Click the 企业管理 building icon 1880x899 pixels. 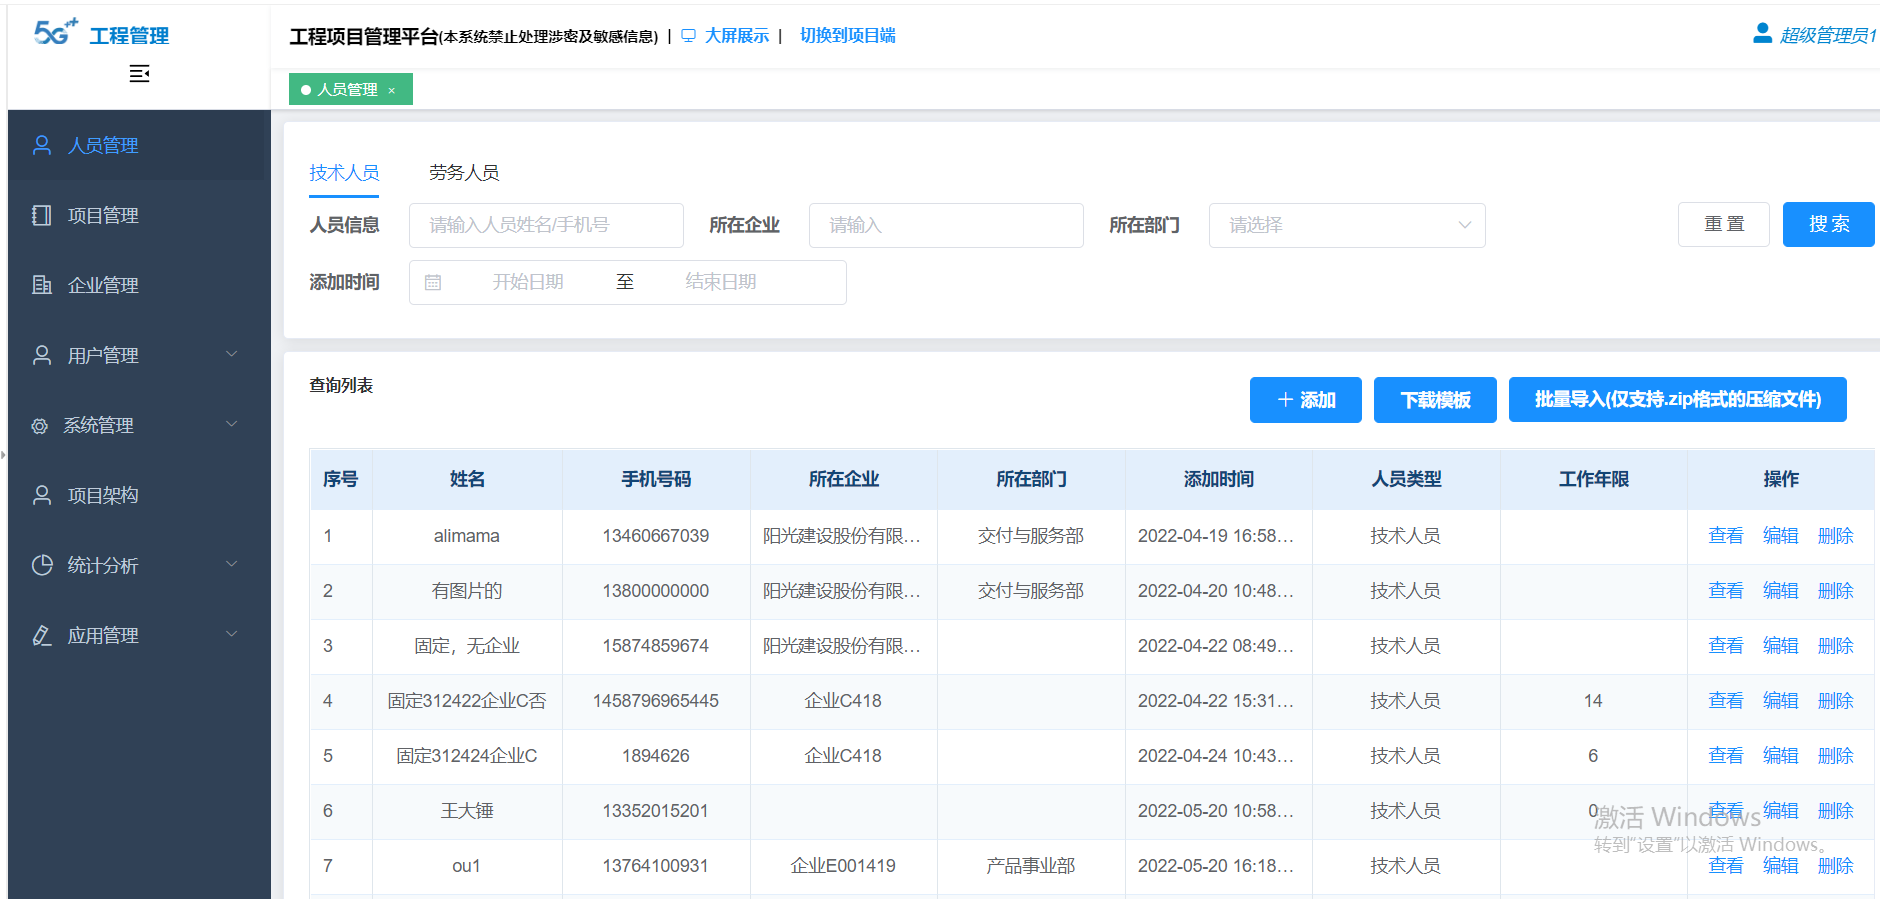pyautogui.click(x=42, y=286)
